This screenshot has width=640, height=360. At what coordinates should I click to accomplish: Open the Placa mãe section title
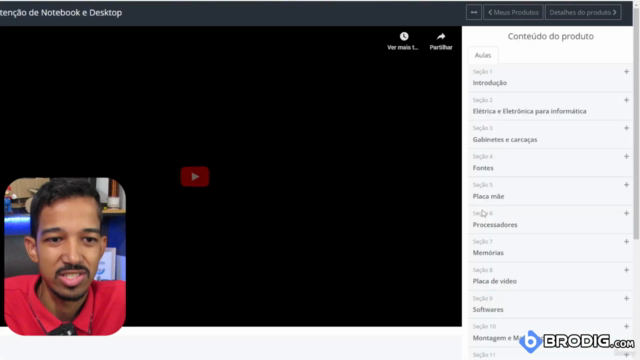point(488,196)
